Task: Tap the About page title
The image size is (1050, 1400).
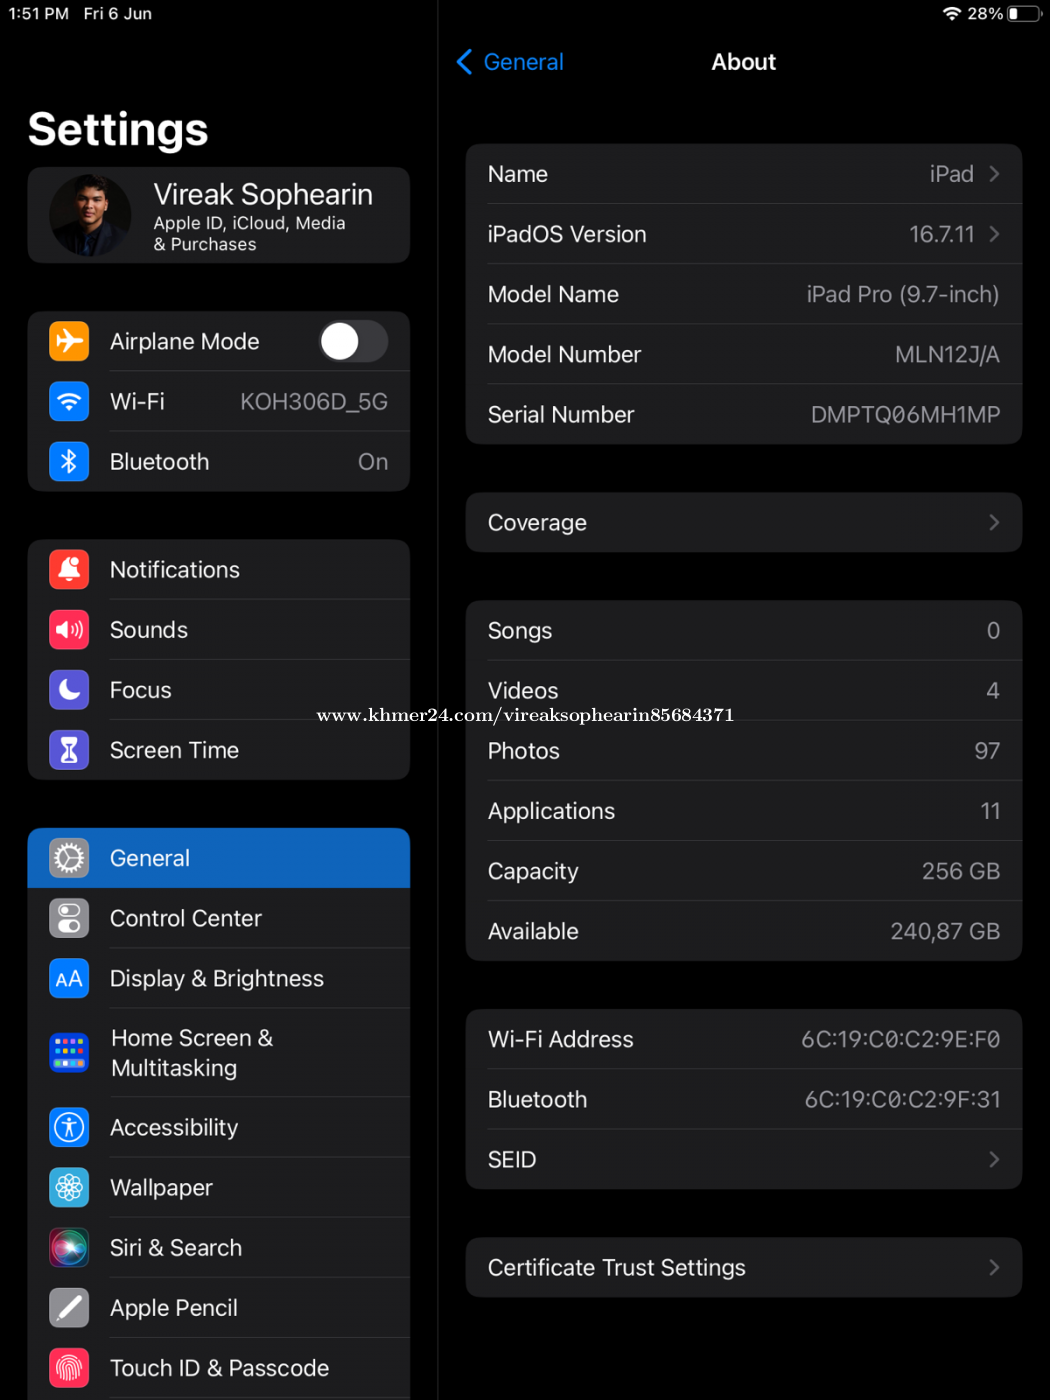Action: pos(743,62)
